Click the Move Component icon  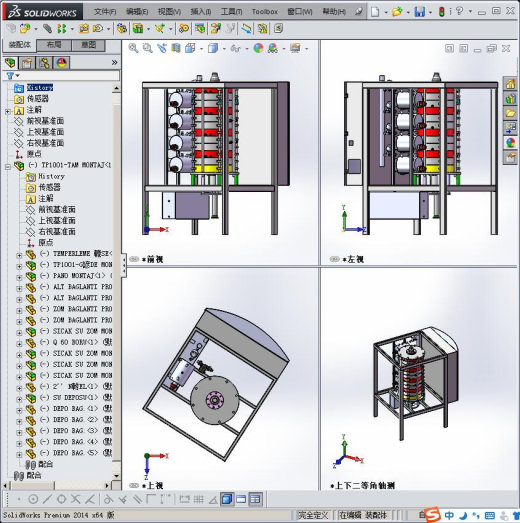coord(98,29)
